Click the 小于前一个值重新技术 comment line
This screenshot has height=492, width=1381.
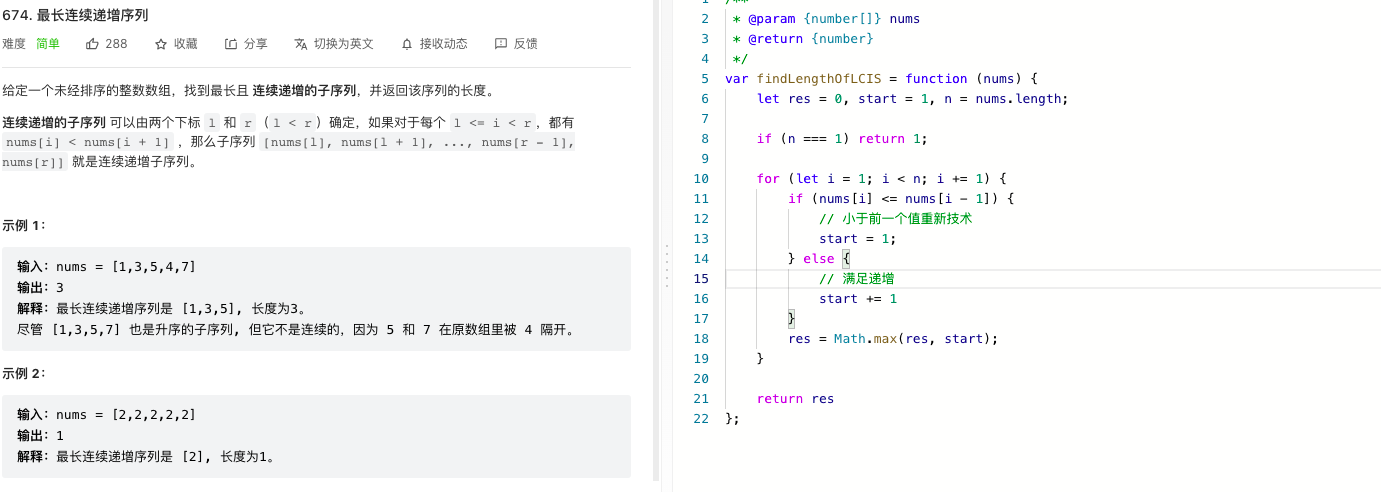click(x=895, y=219)
